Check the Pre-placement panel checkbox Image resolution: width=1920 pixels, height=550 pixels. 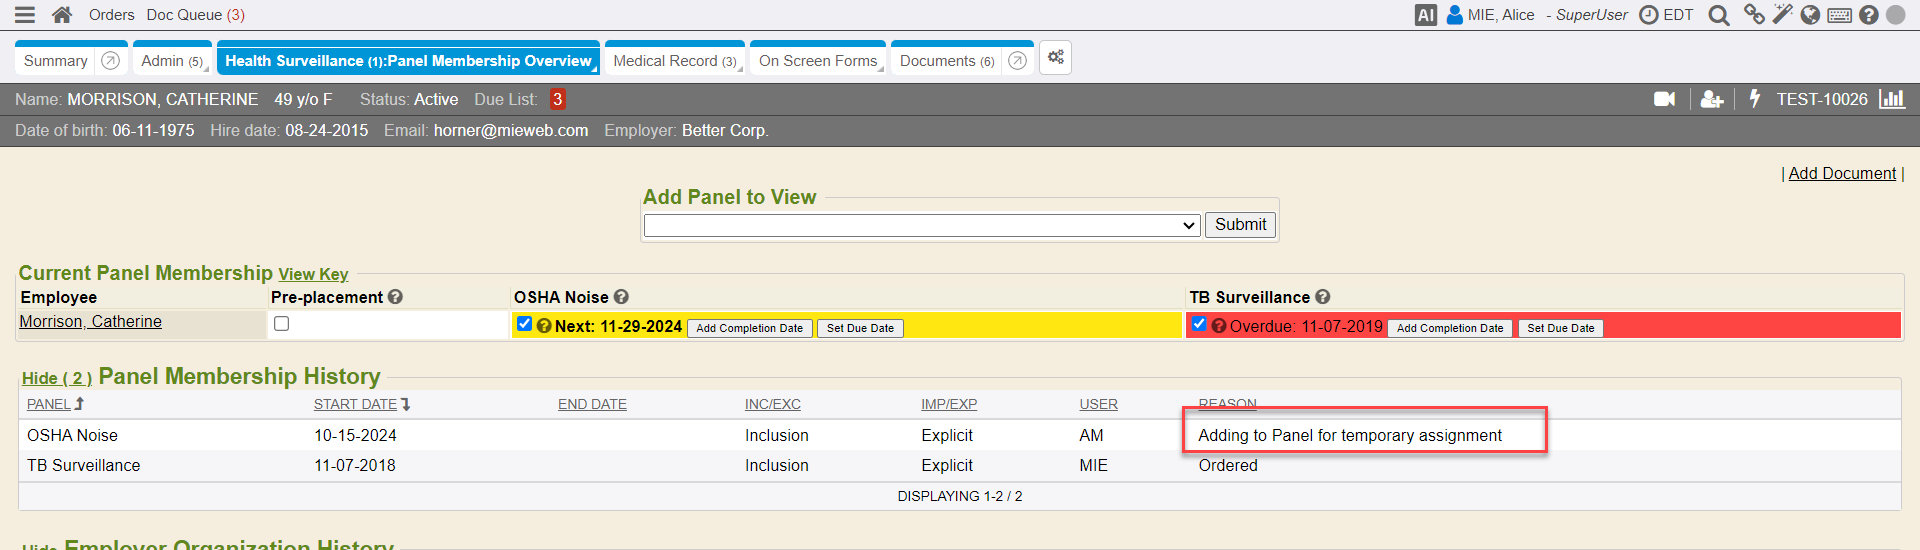282,324
